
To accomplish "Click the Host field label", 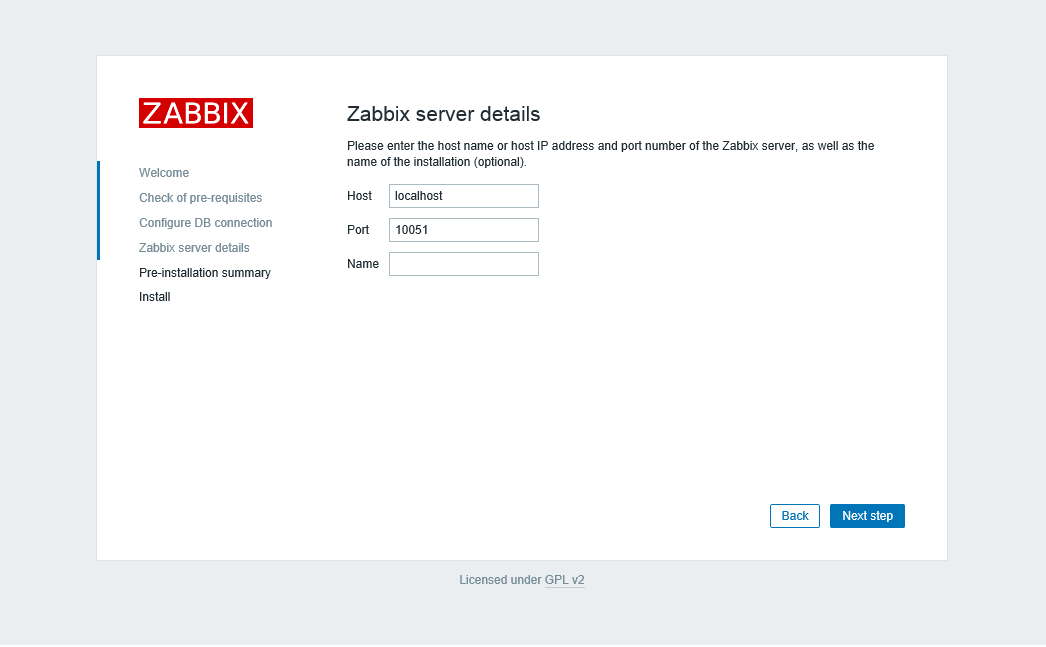I will (x=360, y=196).
